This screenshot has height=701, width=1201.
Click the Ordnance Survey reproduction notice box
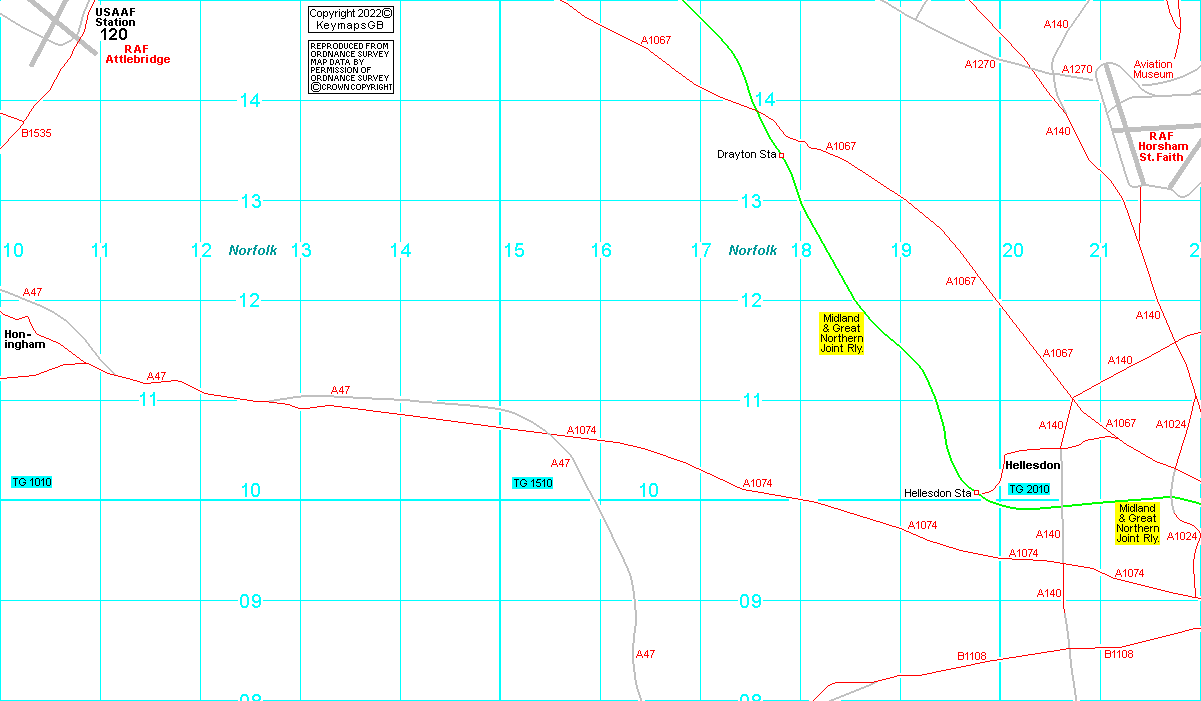(350, 67)
